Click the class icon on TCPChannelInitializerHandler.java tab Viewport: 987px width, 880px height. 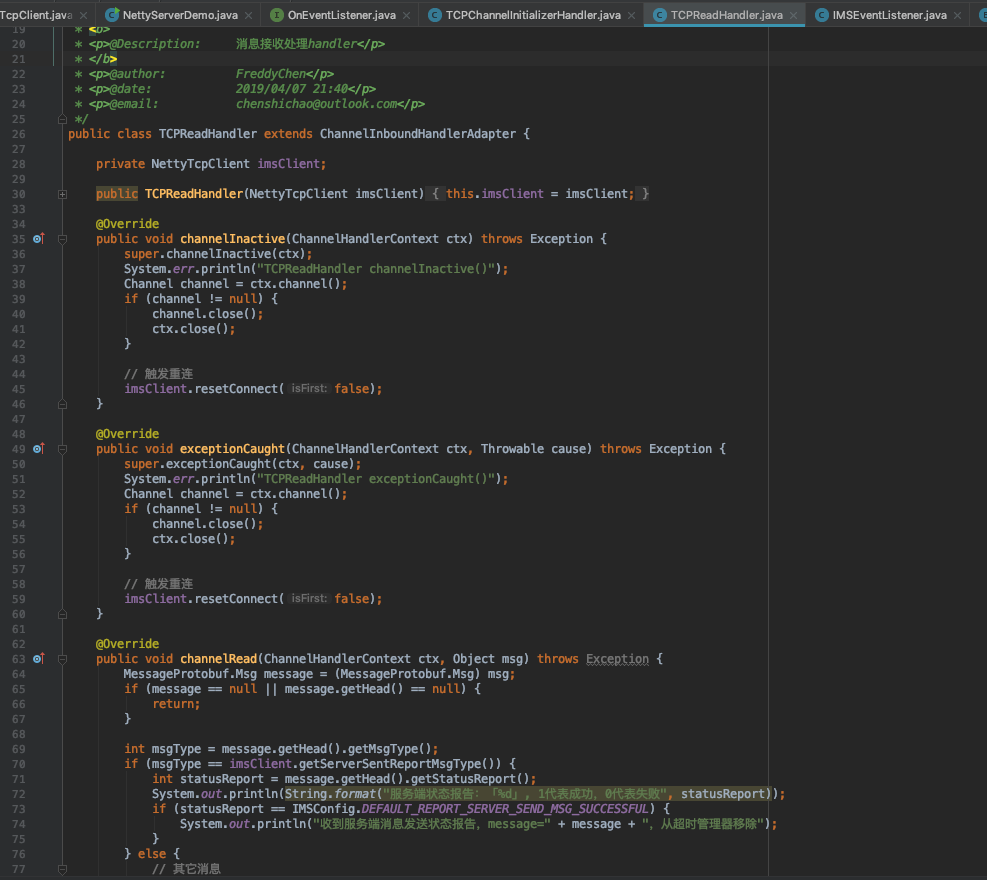(434, 15)
